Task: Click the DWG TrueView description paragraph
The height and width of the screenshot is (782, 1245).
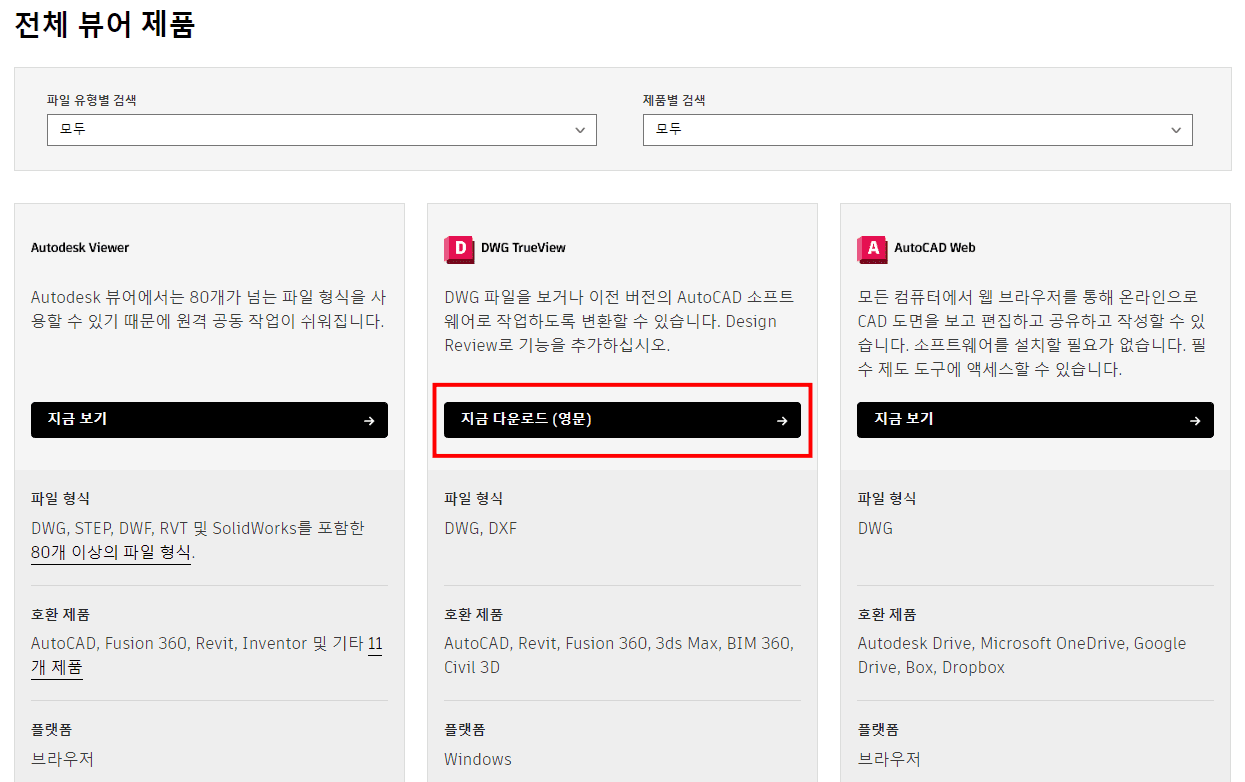Action: click(x=620, y=321)
